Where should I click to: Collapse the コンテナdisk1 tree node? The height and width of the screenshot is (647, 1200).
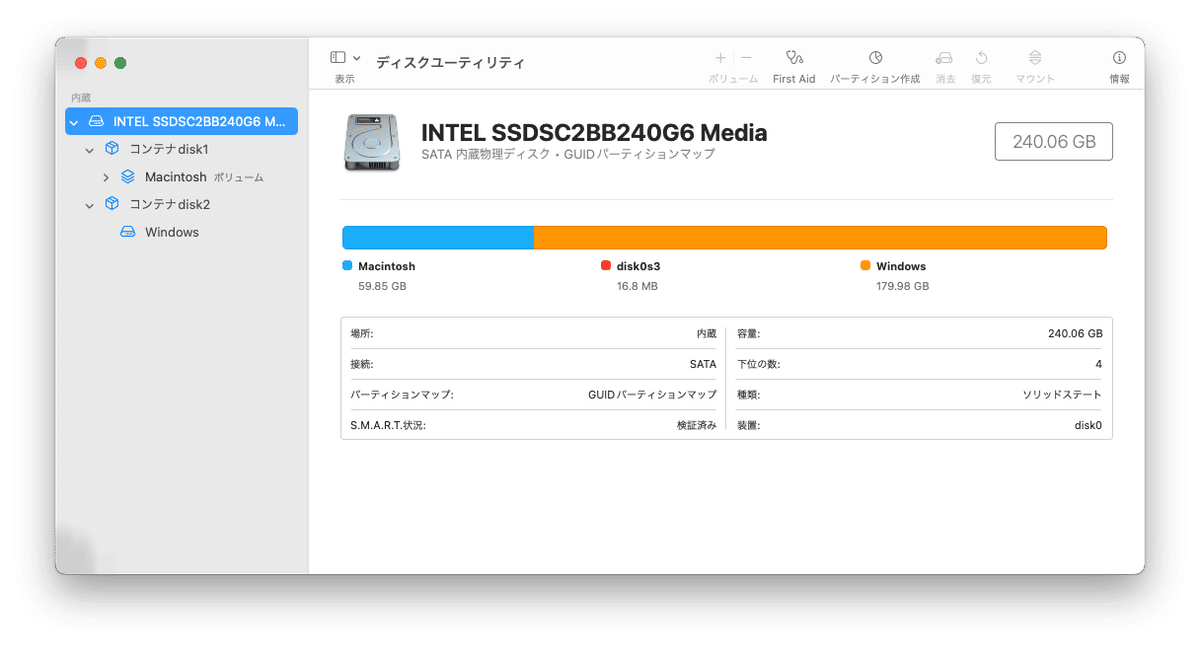point(90,149)
